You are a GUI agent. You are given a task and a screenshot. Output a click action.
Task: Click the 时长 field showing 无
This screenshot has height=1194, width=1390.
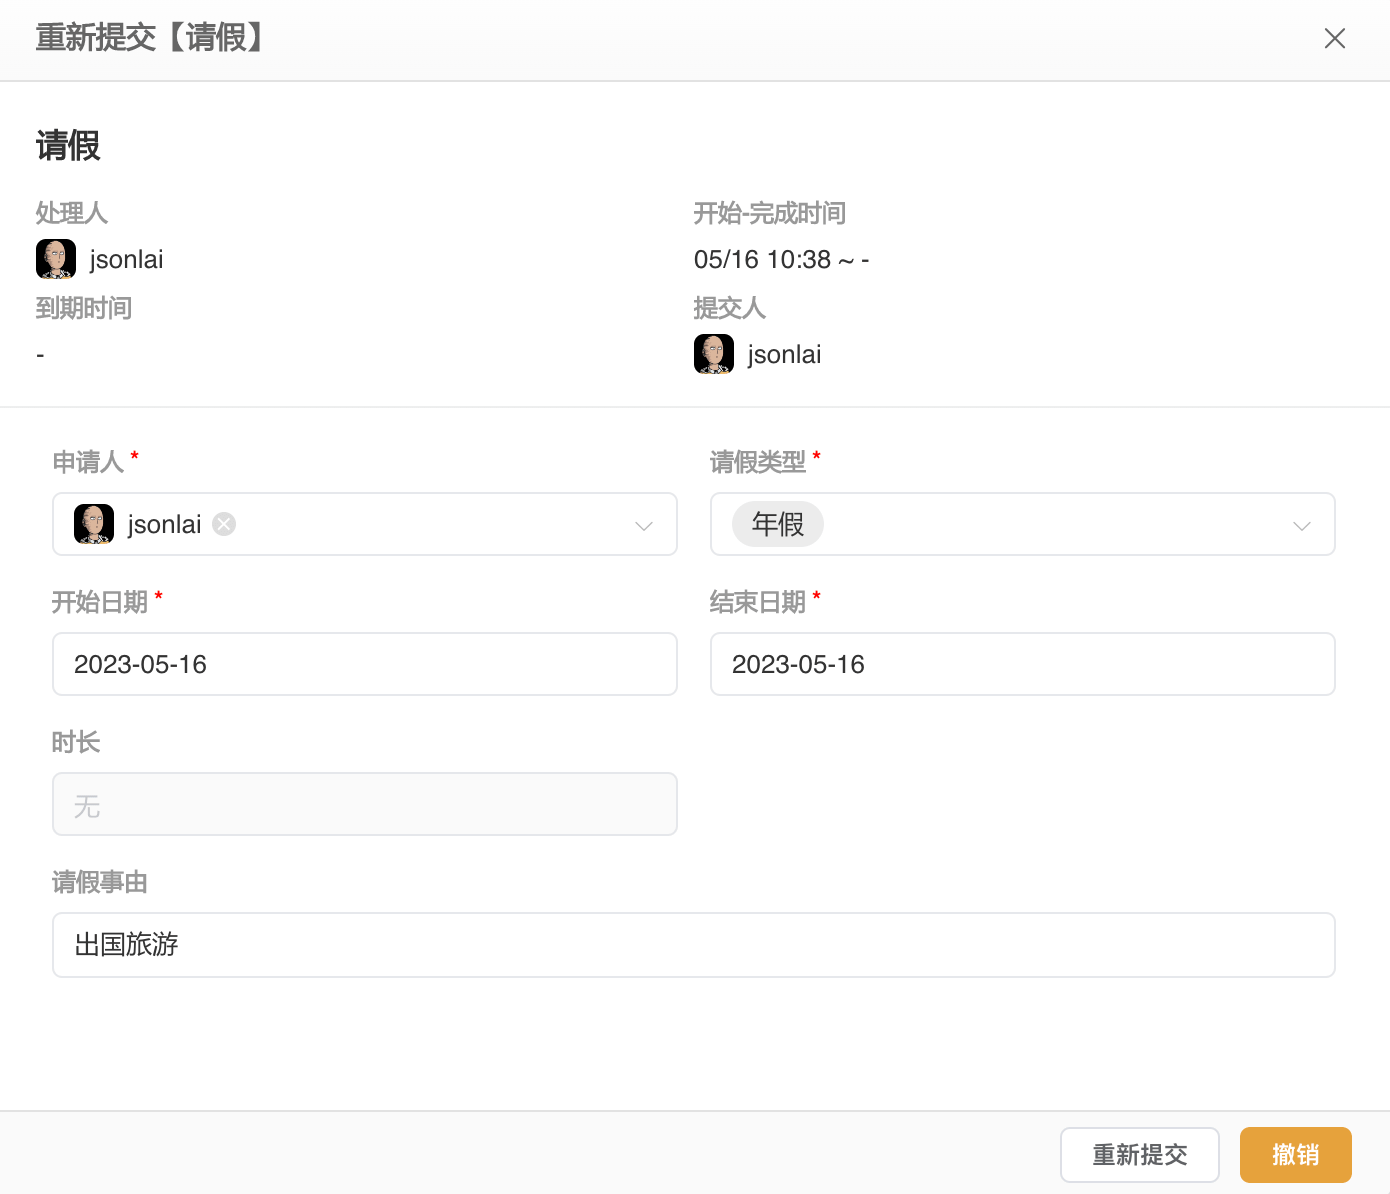pos(364,804)
